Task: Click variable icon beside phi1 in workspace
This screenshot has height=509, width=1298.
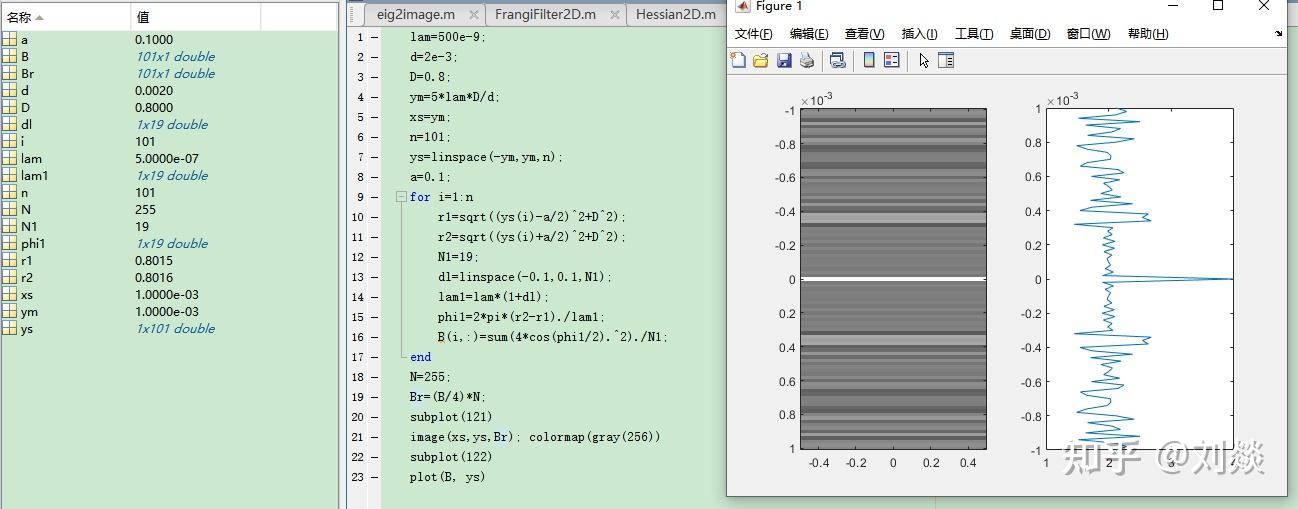Action: 9,244
